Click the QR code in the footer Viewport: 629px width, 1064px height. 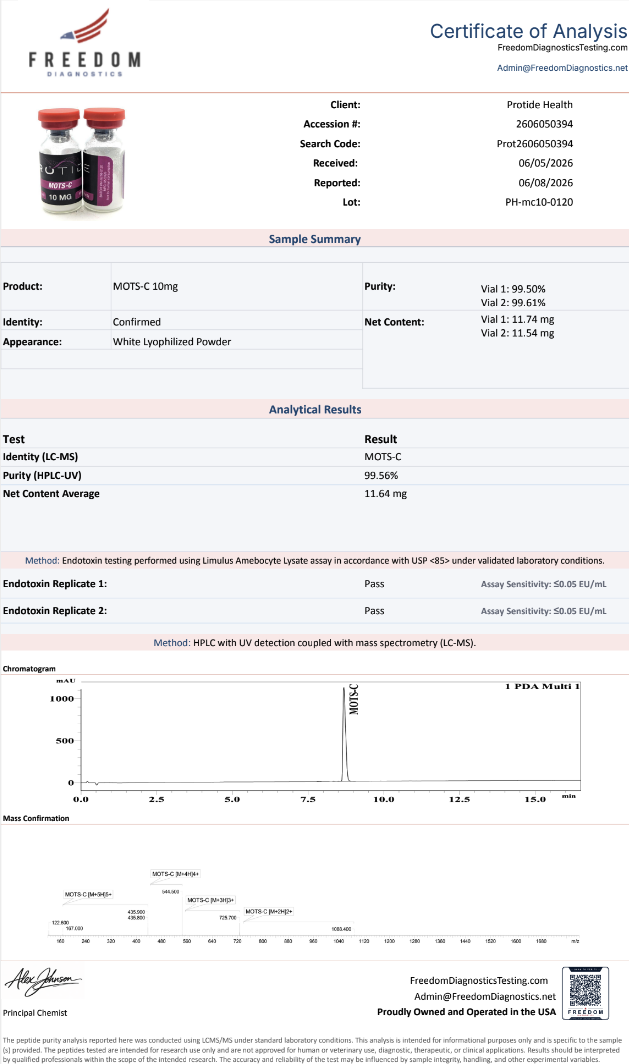[585, 993]
